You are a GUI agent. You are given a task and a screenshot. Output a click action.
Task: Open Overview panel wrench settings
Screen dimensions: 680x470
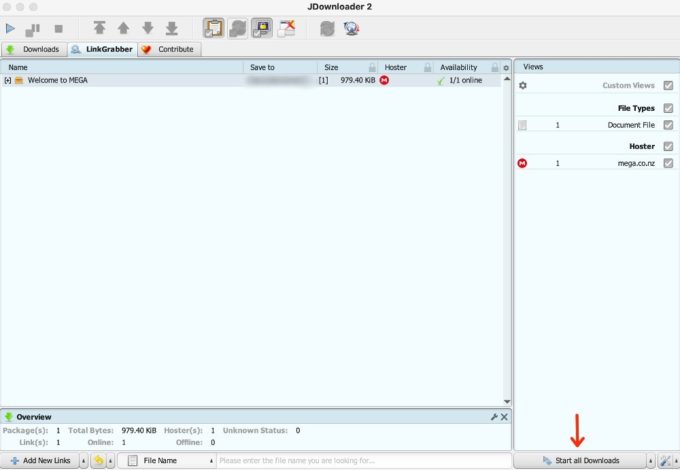point(493,416)
